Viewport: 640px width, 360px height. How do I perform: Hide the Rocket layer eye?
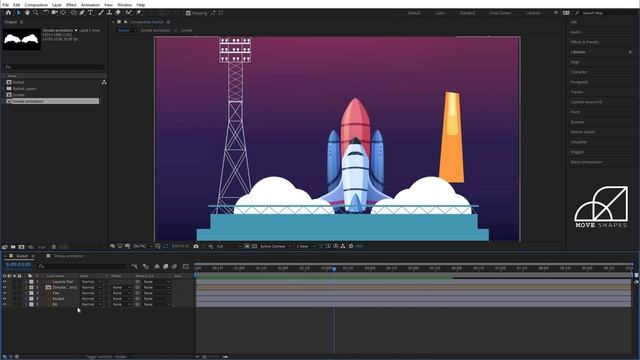click(x=4, y=299)
